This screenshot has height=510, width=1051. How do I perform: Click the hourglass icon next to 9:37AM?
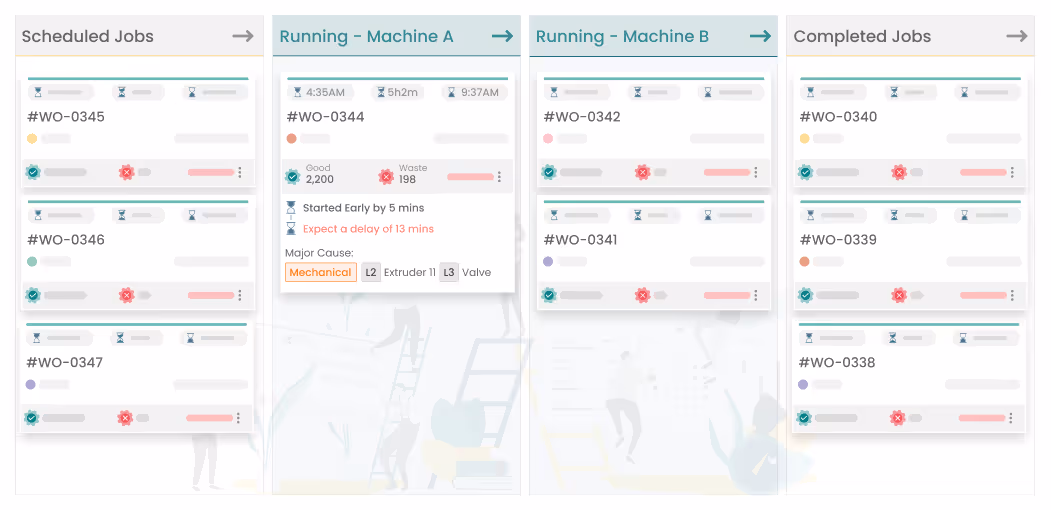click(x=452, y=92)
